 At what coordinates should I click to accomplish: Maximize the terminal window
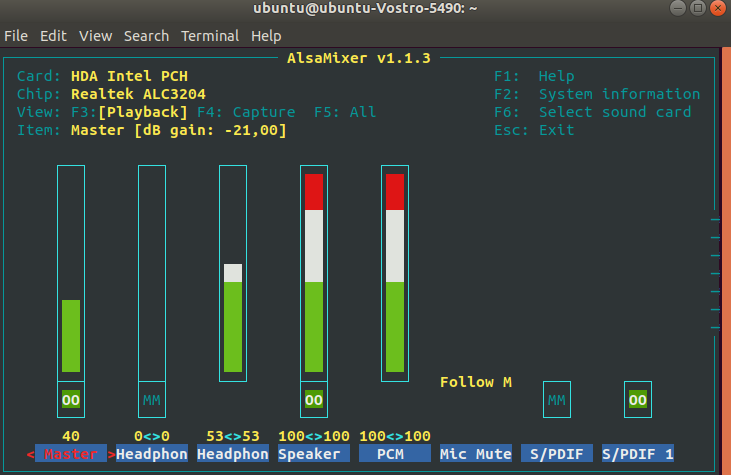[x=698, y=8]
